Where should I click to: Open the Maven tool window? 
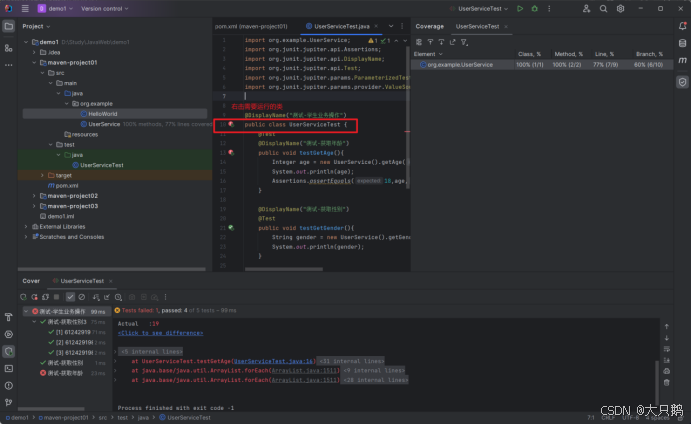click(682, 60)
